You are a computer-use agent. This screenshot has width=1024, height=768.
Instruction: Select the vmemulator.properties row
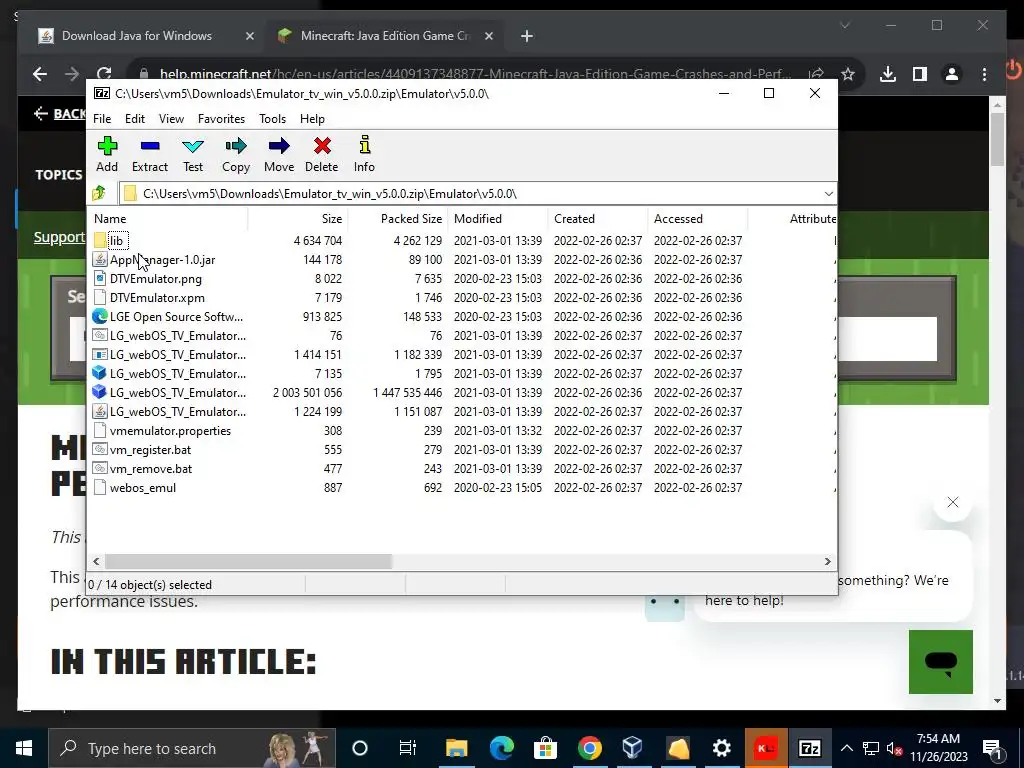pos(462,431)
